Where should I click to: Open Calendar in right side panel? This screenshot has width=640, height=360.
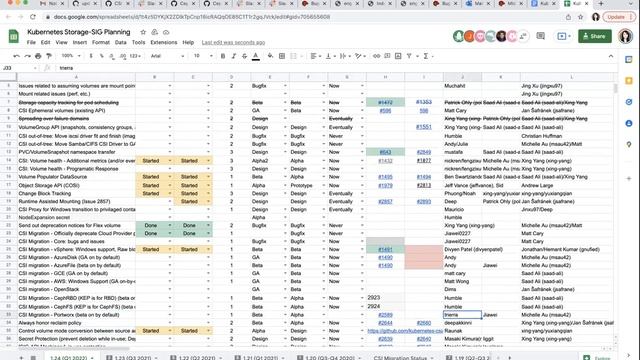(629, 60)
